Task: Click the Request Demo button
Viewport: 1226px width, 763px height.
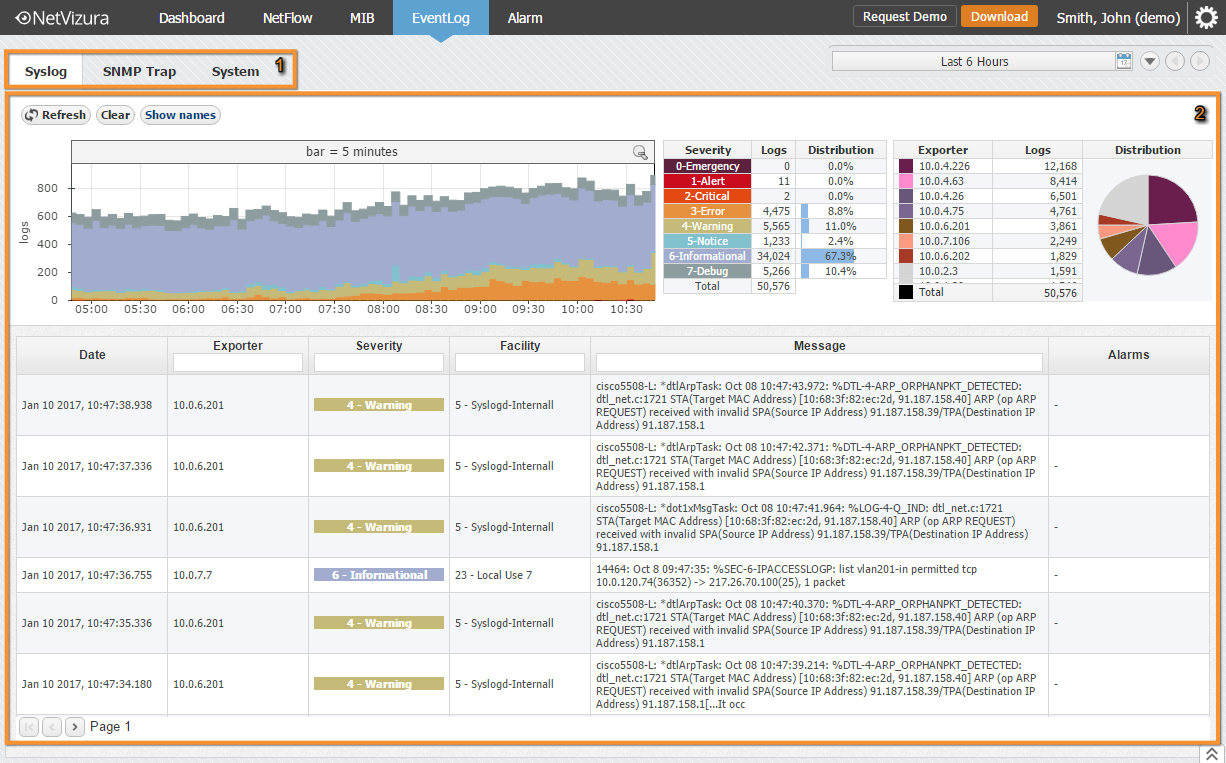Action: pyautogui.click(x=904, y=17)
